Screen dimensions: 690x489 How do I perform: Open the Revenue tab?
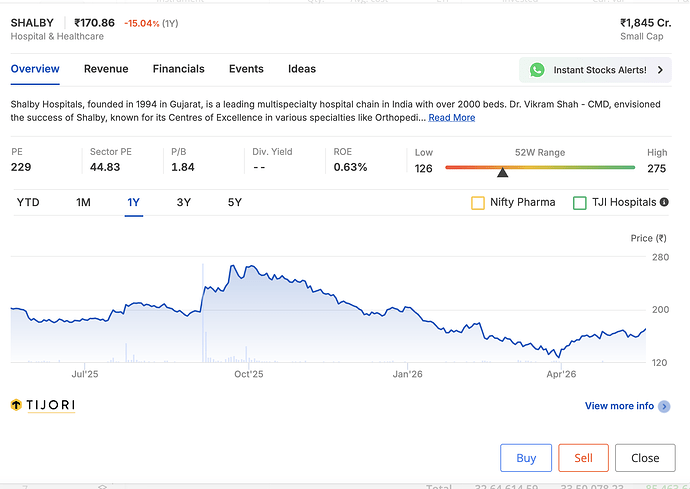point(106,69)
